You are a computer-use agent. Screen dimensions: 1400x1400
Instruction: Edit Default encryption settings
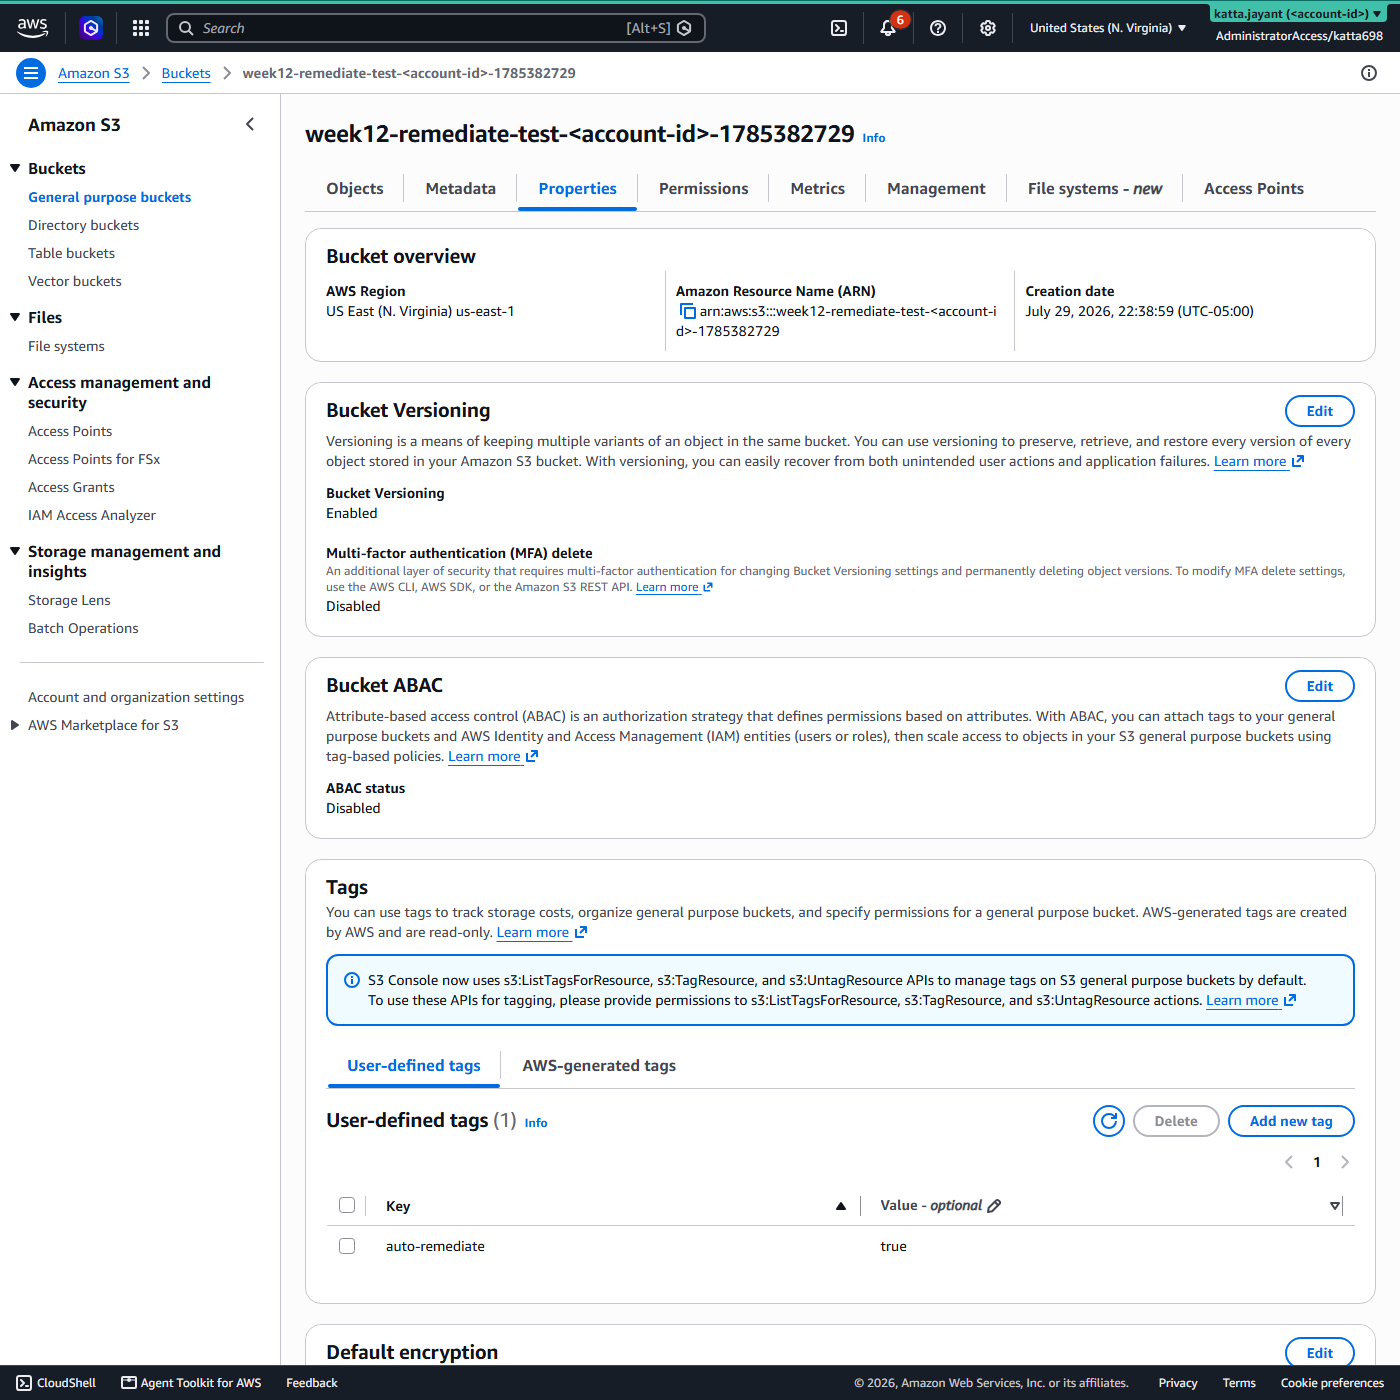point(1320,1352)
